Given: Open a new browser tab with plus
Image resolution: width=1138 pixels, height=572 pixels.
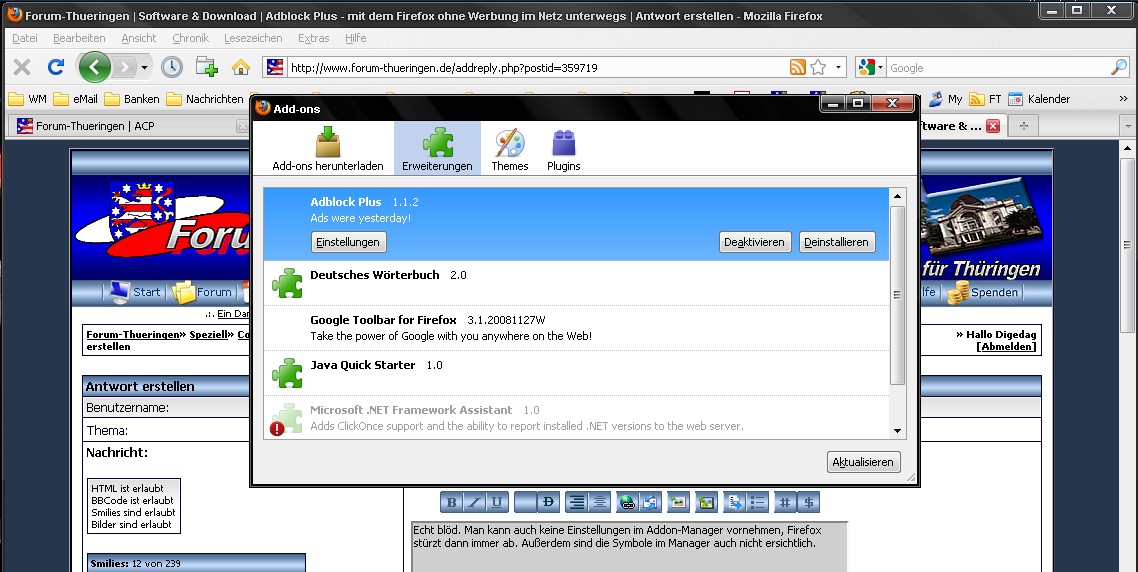Looking at the screenshot, I should click(1023, 126).
